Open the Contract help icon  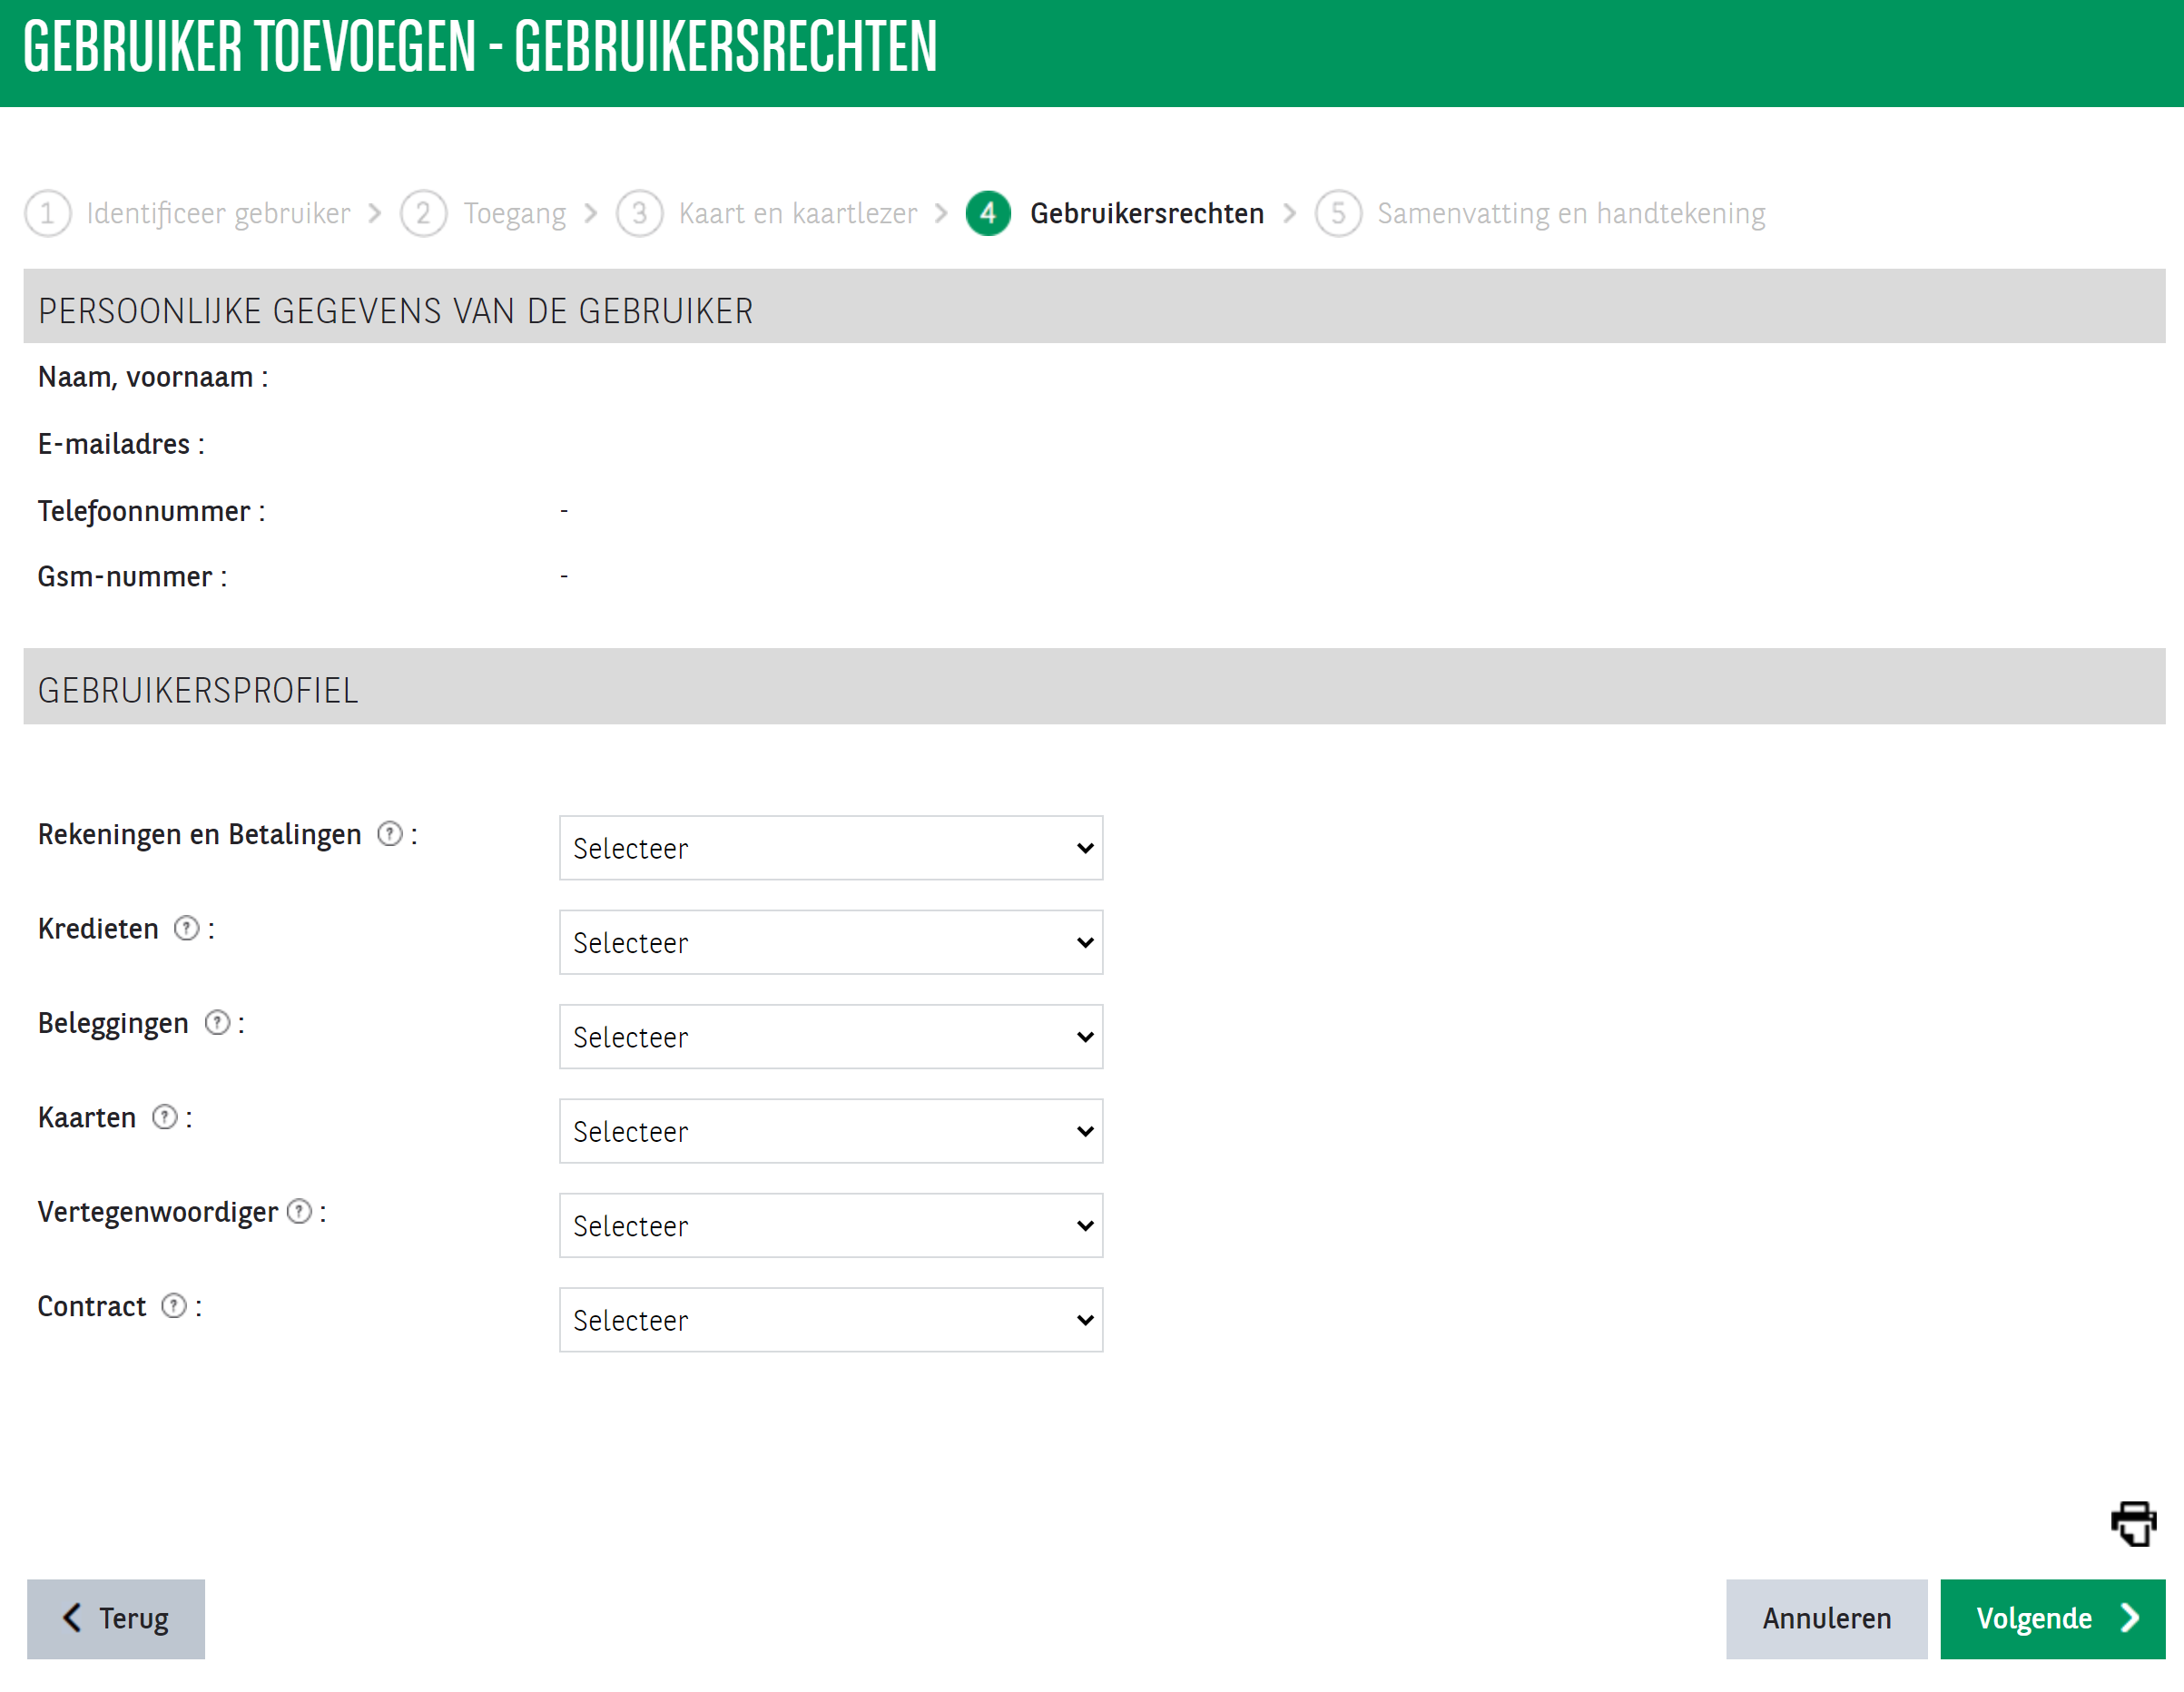[x=174, y=1306]
